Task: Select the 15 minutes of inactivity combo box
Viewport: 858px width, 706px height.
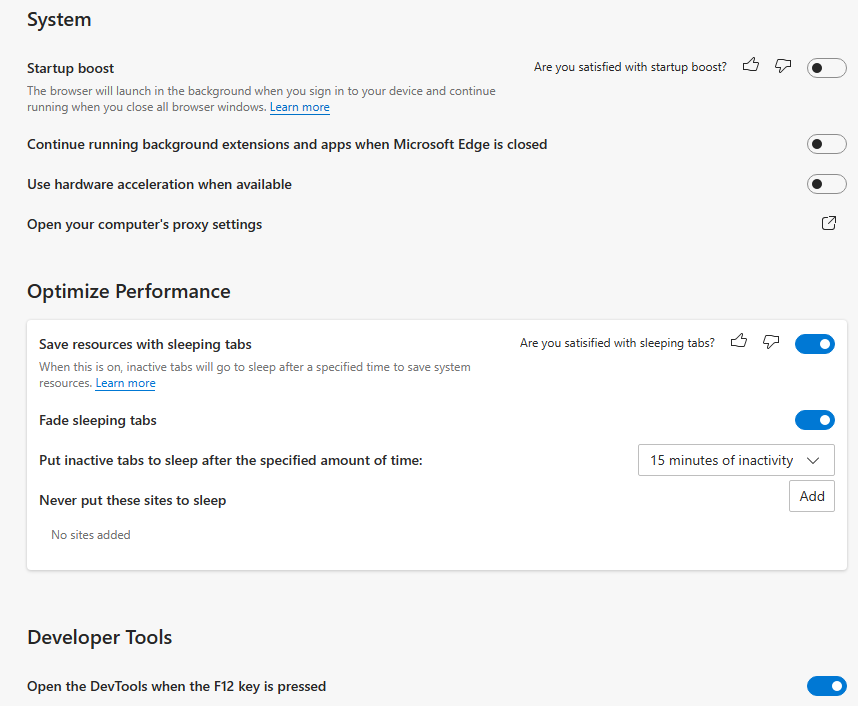Action: click(x=736, y=460)
